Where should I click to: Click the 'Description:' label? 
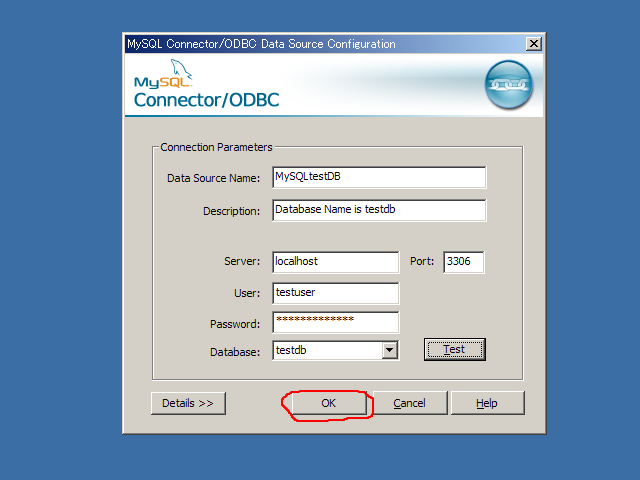click(231, 211)
